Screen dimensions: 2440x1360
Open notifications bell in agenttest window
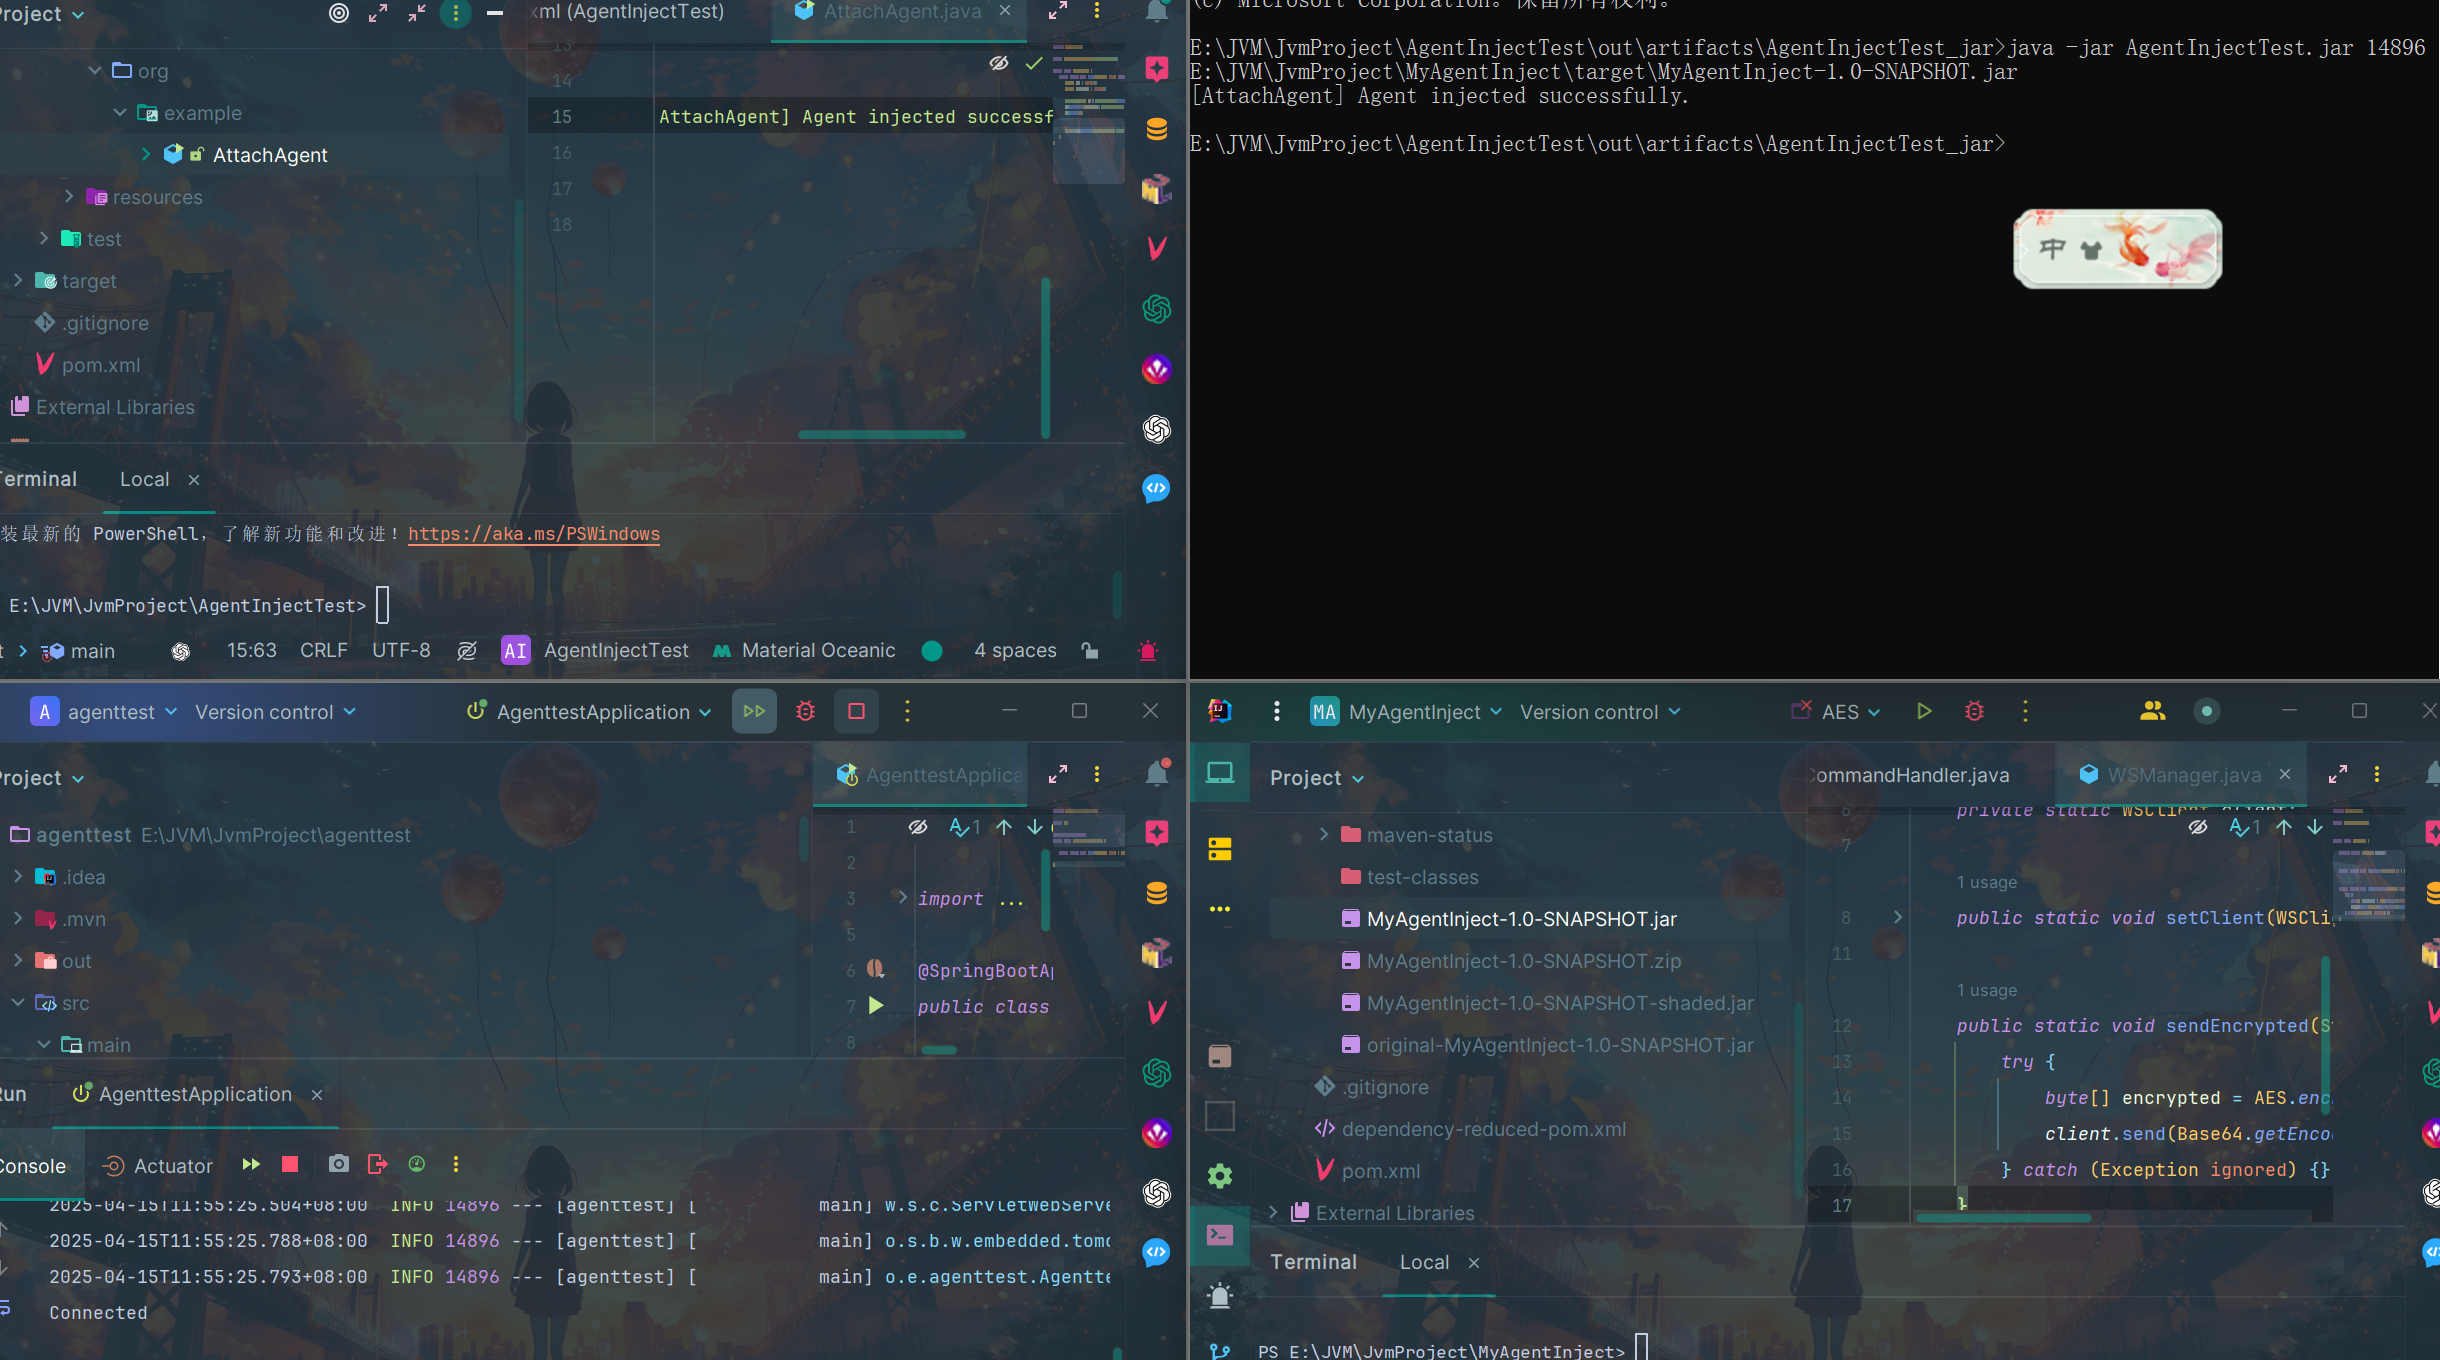1157,773
